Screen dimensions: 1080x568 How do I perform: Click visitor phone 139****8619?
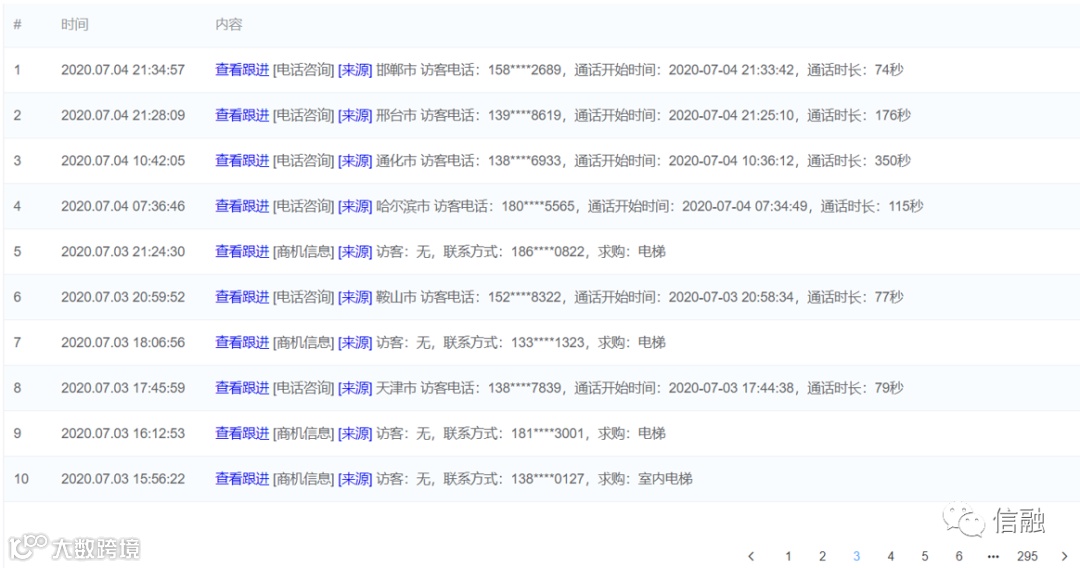[x=525, y=115]
